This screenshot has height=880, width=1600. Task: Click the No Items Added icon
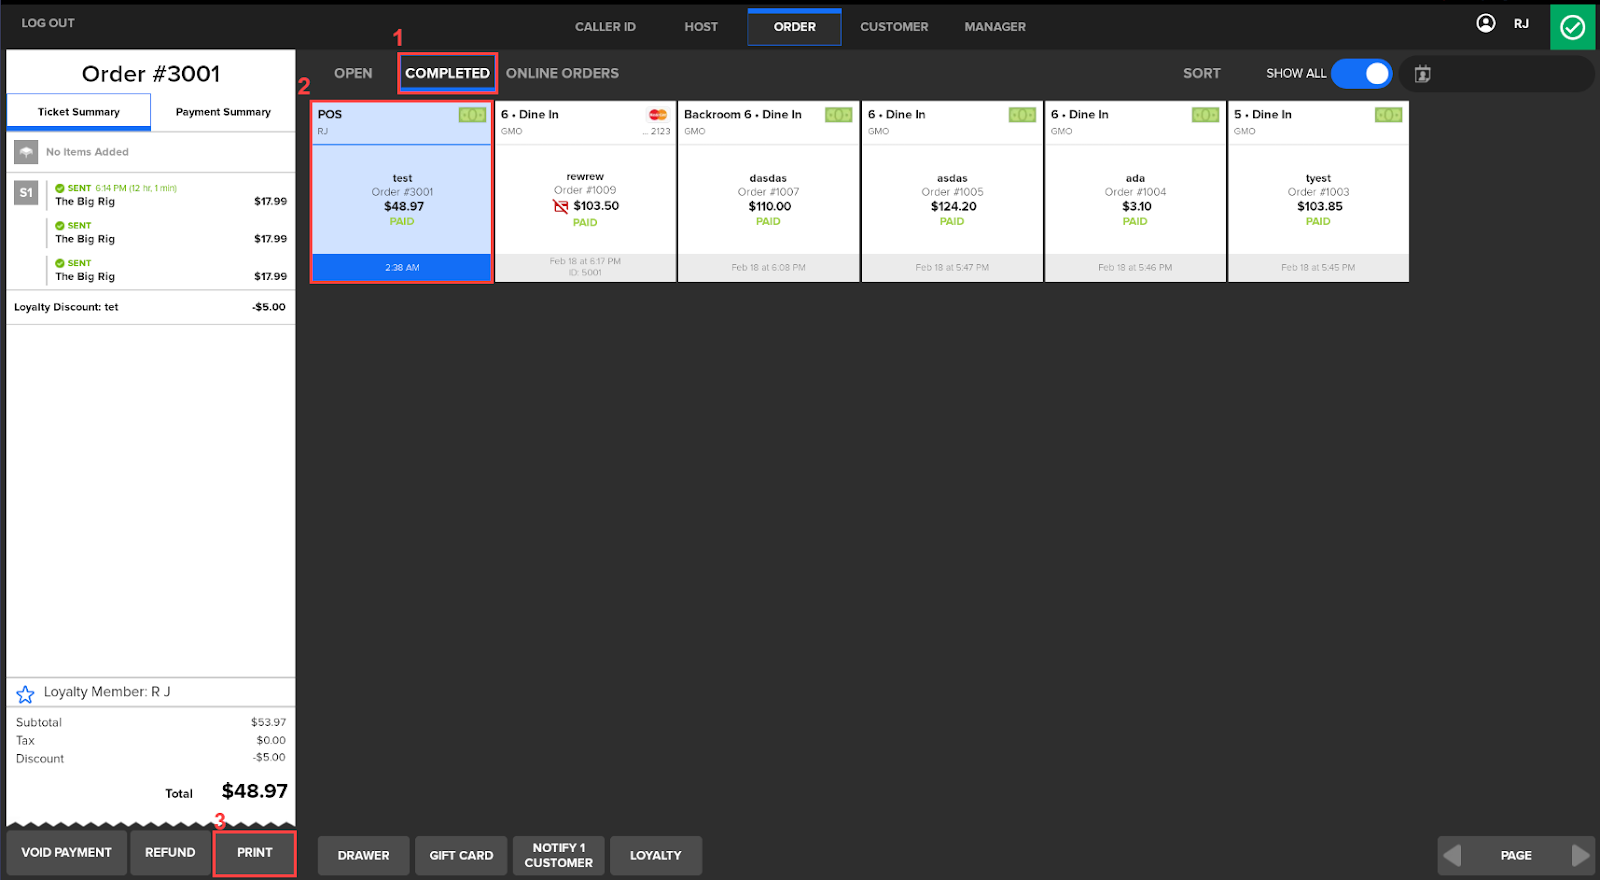pos(26,152)
